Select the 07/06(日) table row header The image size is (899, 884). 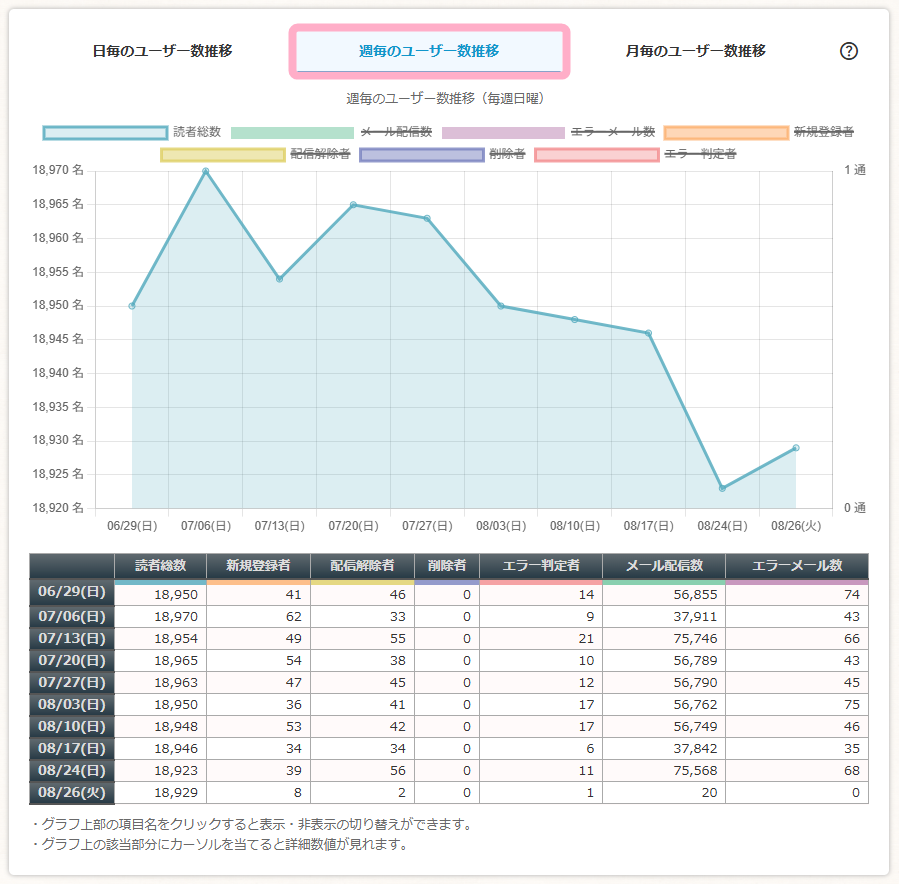(x=72, y=617)
